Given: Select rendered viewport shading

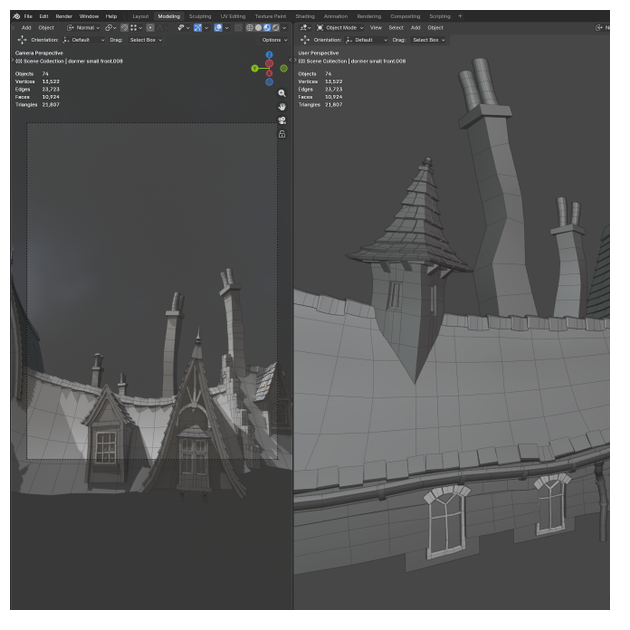Looking at the screenshot, I should tap(276, 28).
